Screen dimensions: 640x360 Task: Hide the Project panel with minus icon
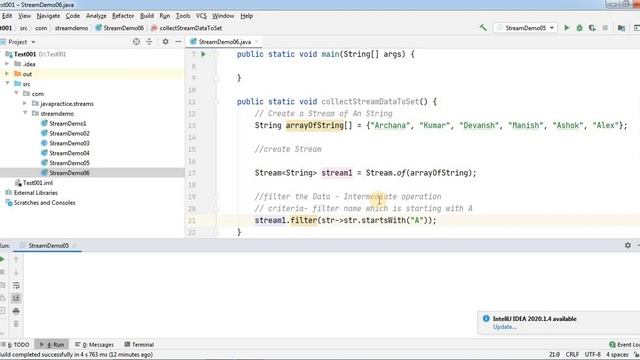click(x=178, y=42)
